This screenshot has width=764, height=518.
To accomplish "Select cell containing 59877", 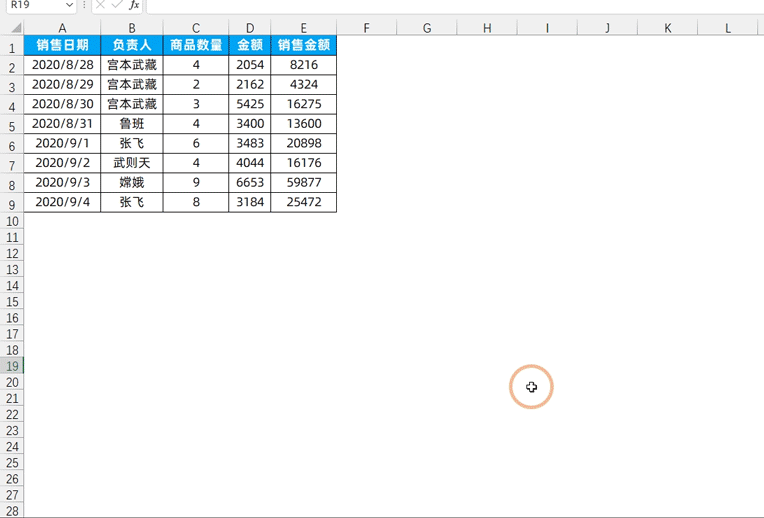I will [304, 182].
